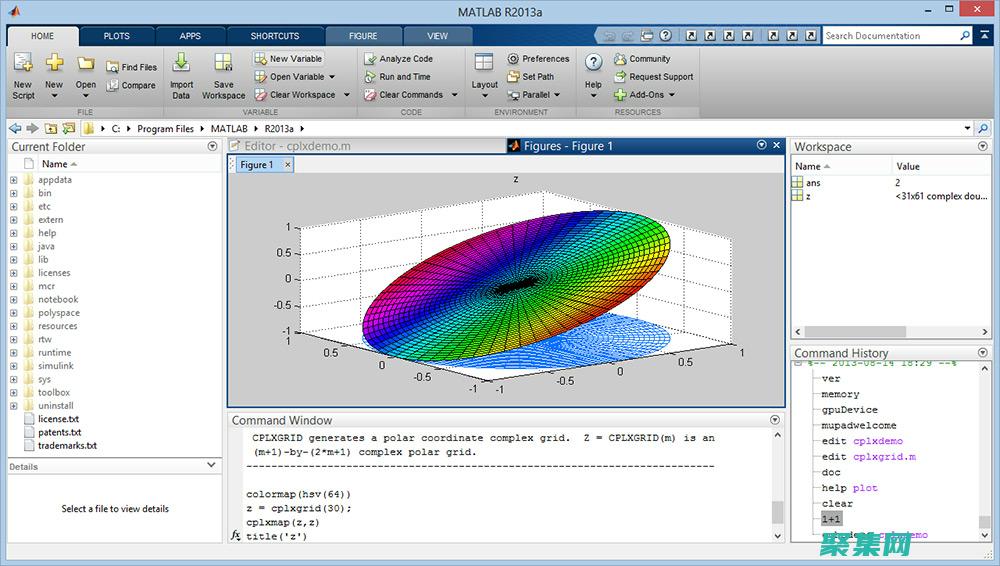This screenshot has height=566, width=1000.
Task: Click the Search Documentation field
Action: 890,36
